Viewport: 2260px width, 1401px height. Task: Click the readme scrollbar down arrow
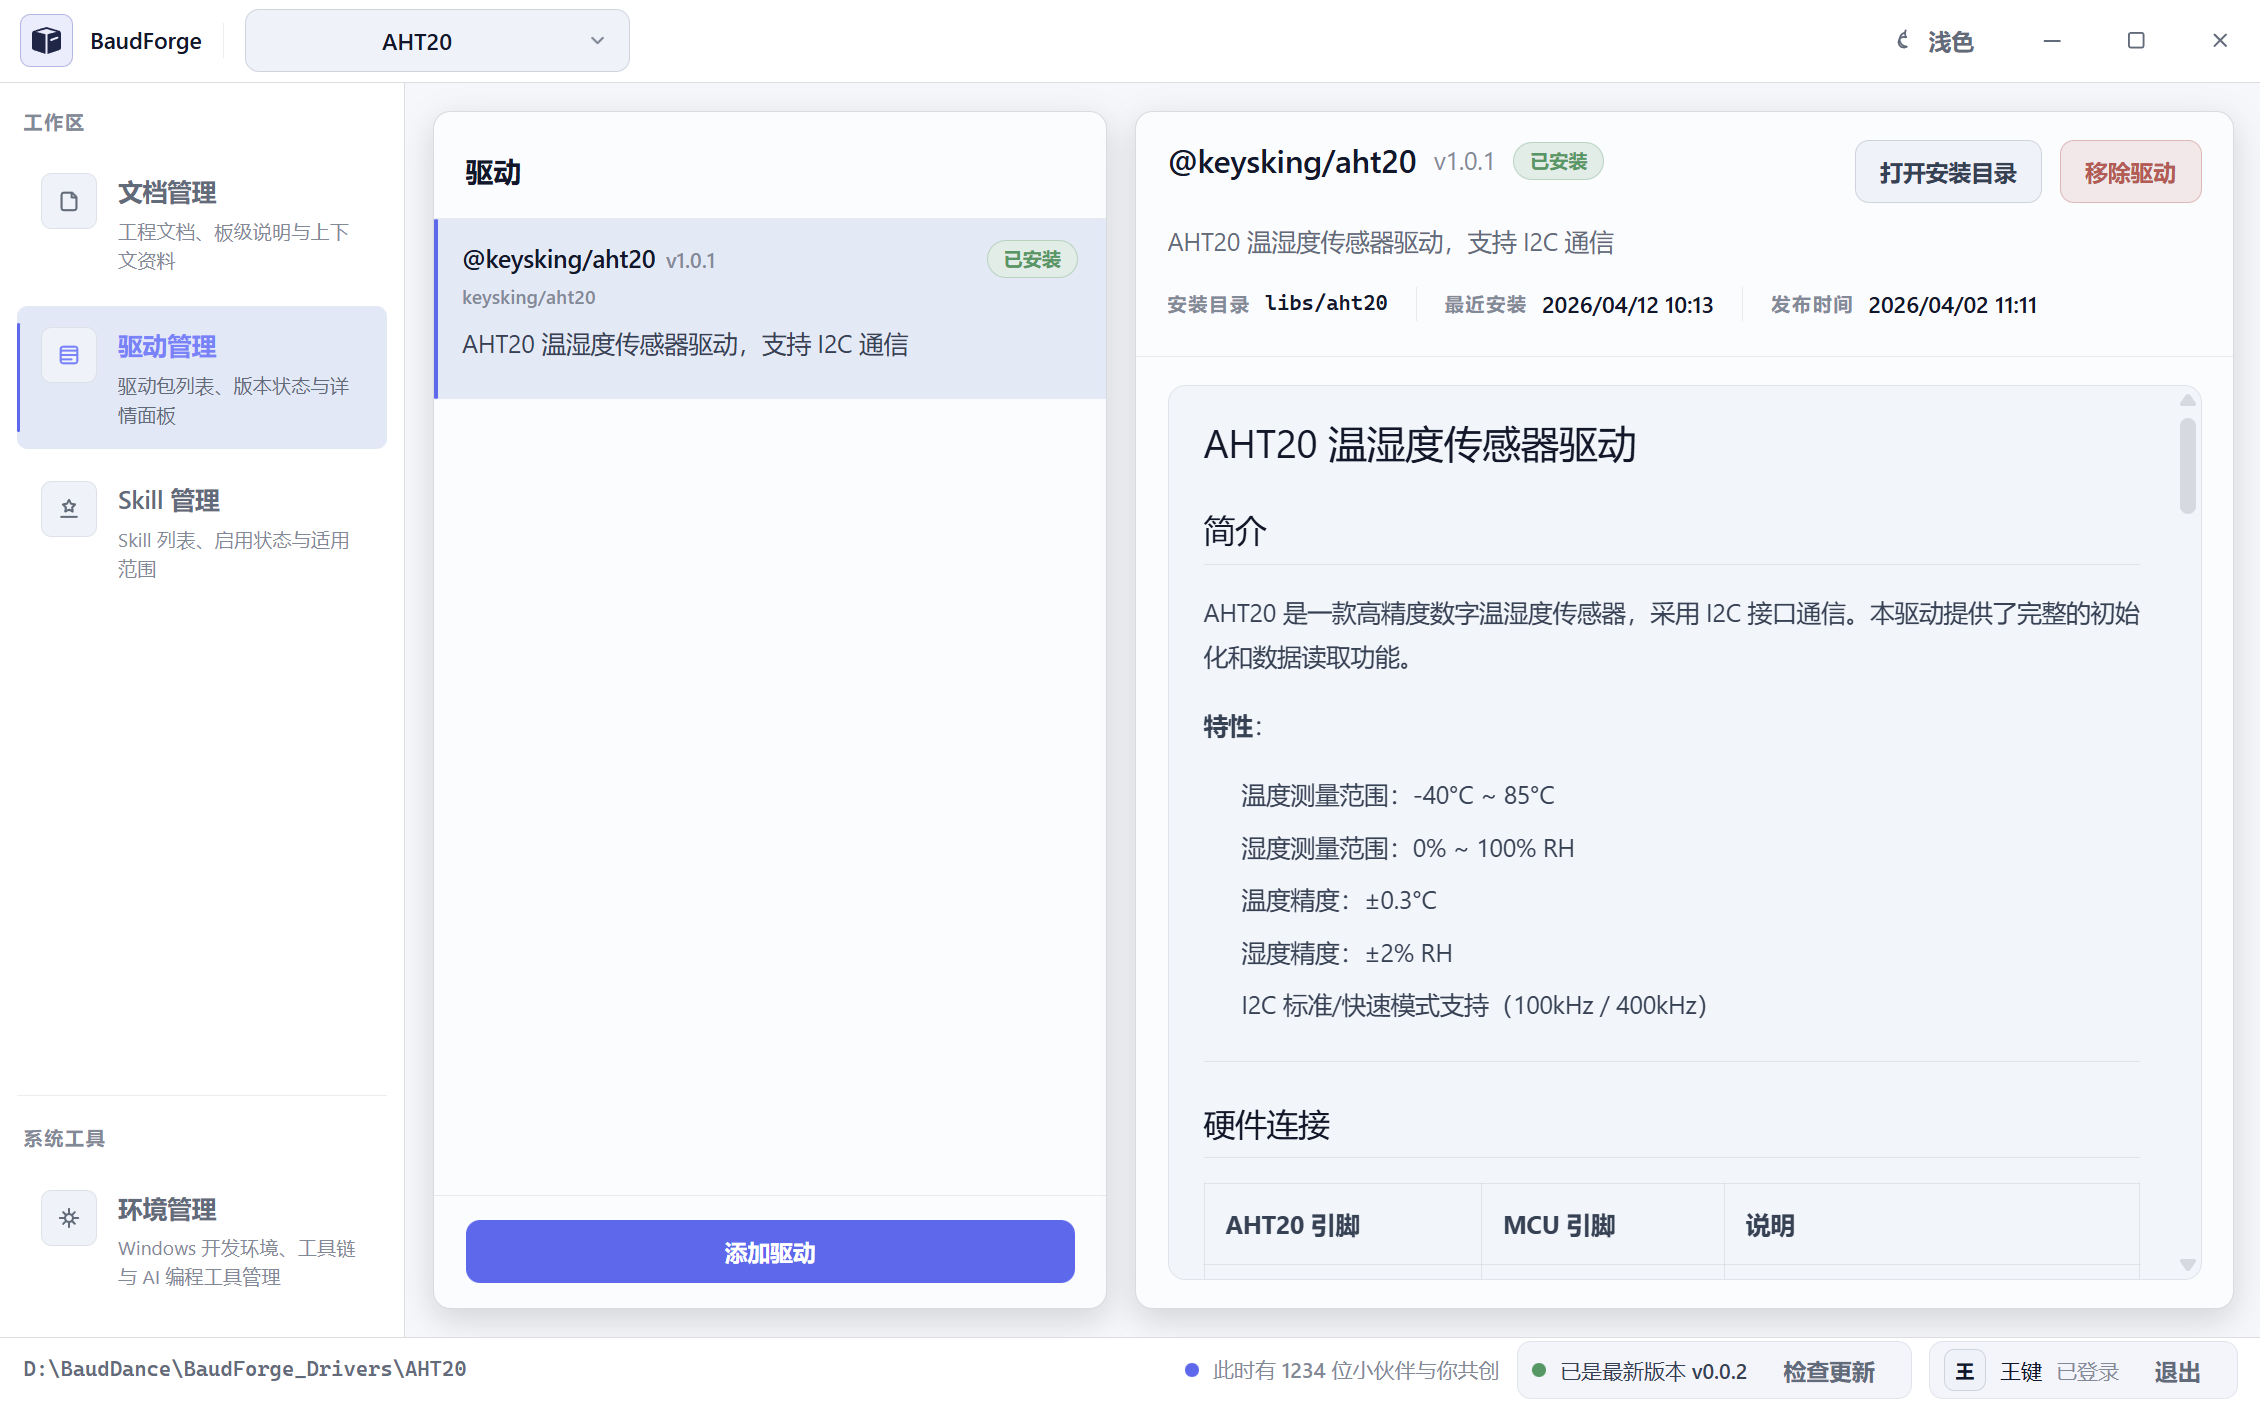[x=2187, y=1265]
